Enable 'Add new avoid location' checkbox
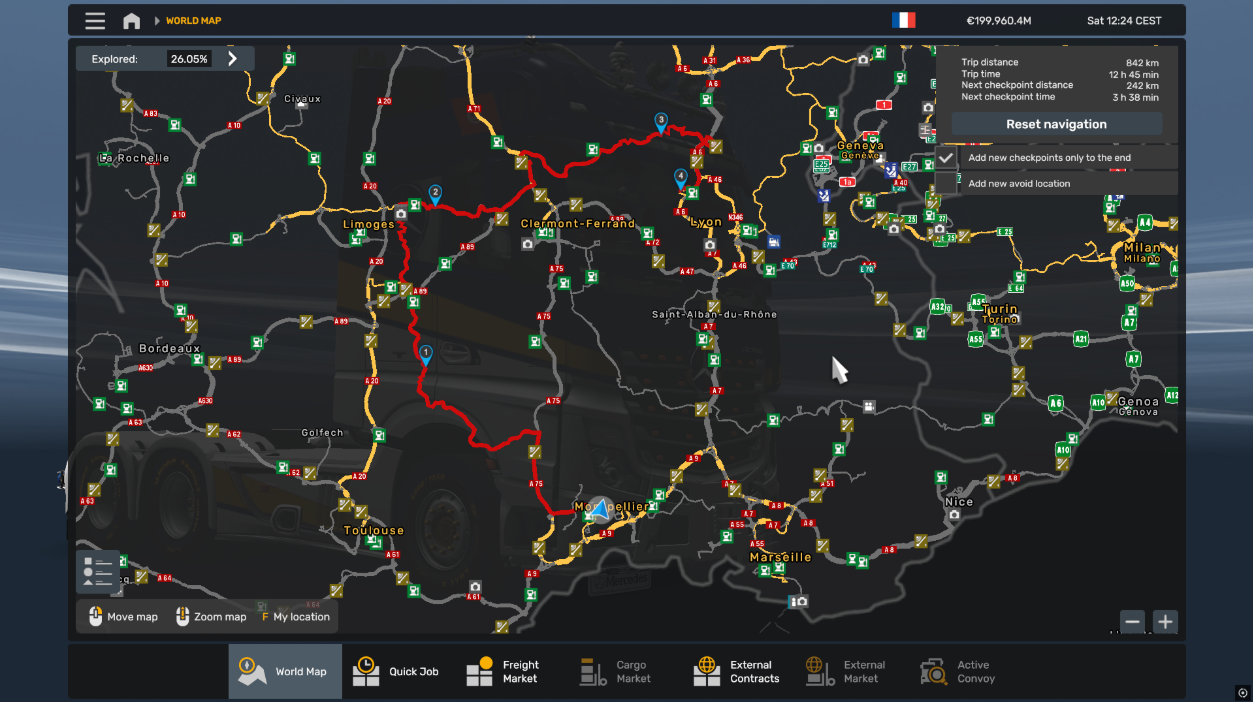Viewport: 1253px width, 702px height. (x=946, y=183)
